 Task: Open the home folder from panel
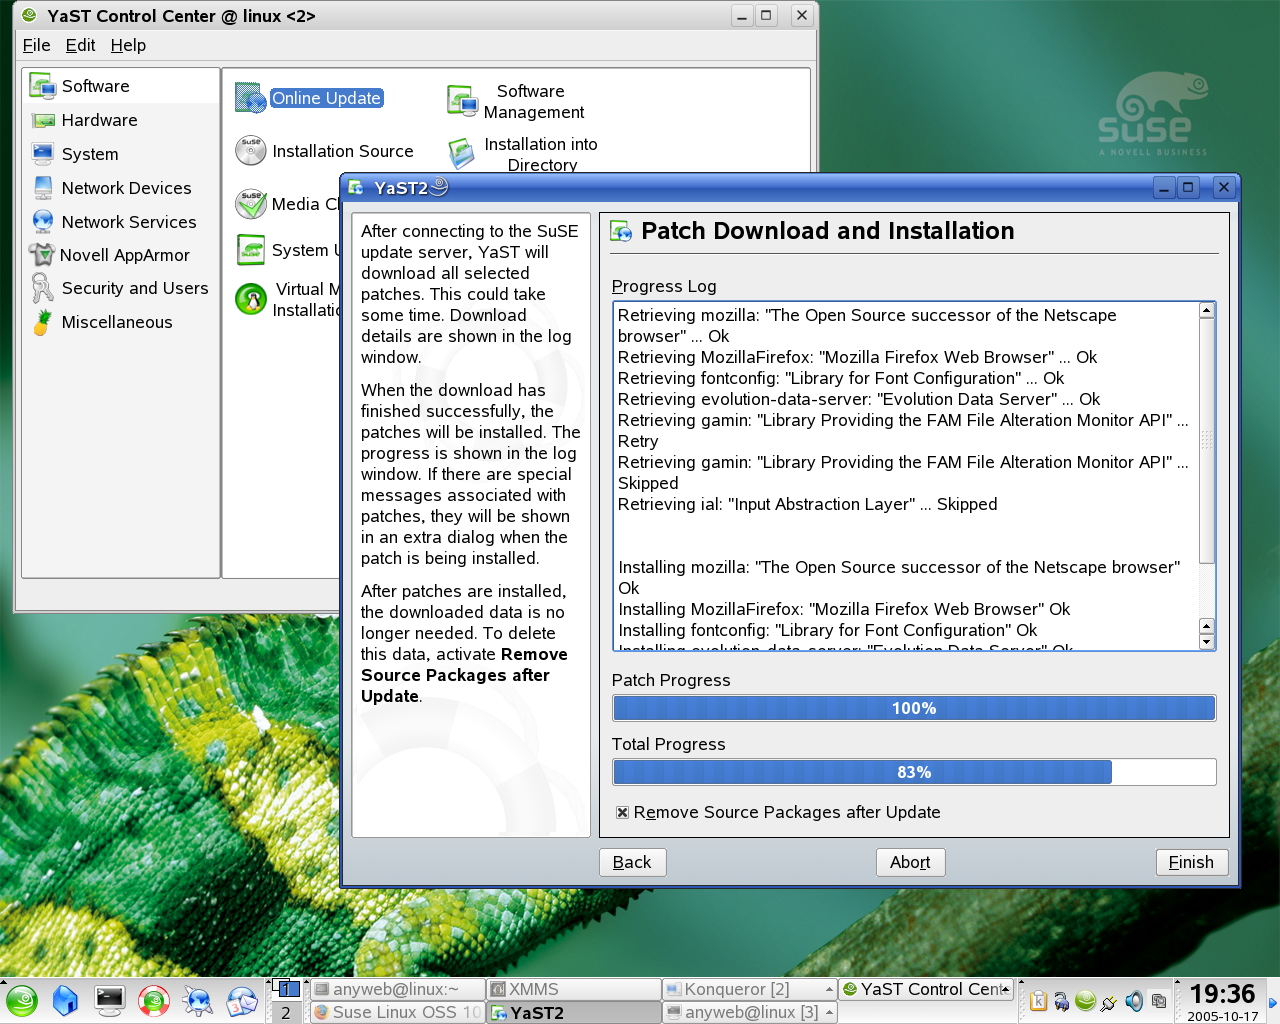tap(65, 1001)
